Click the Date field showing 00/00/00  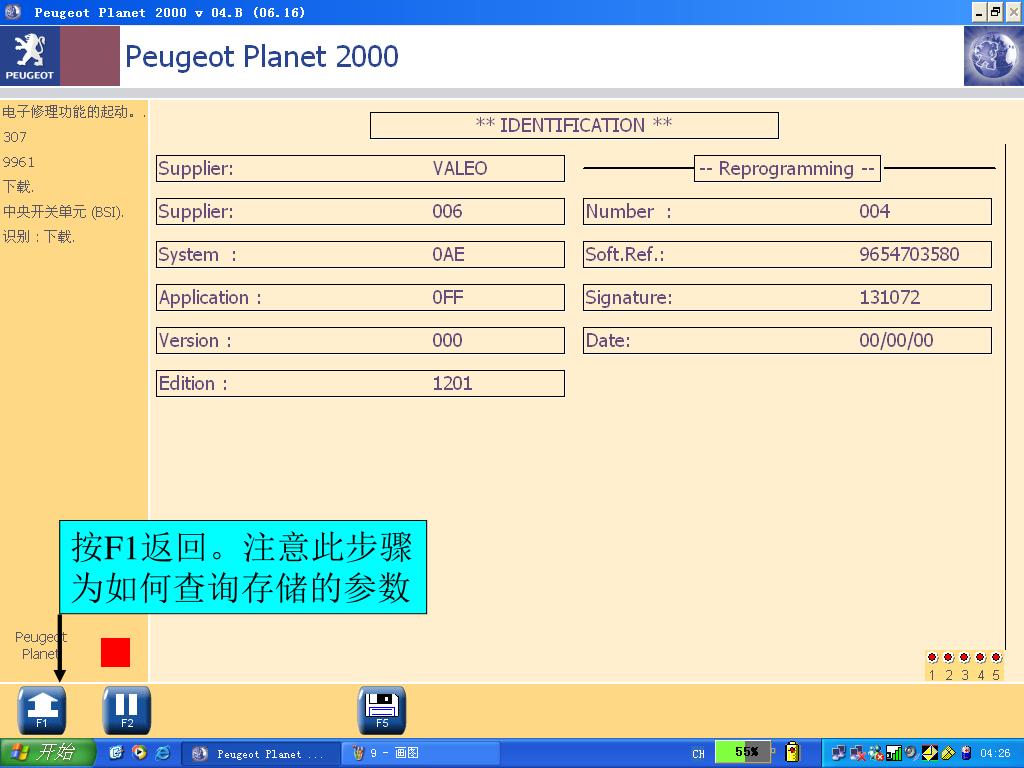[x=788, y=340]
